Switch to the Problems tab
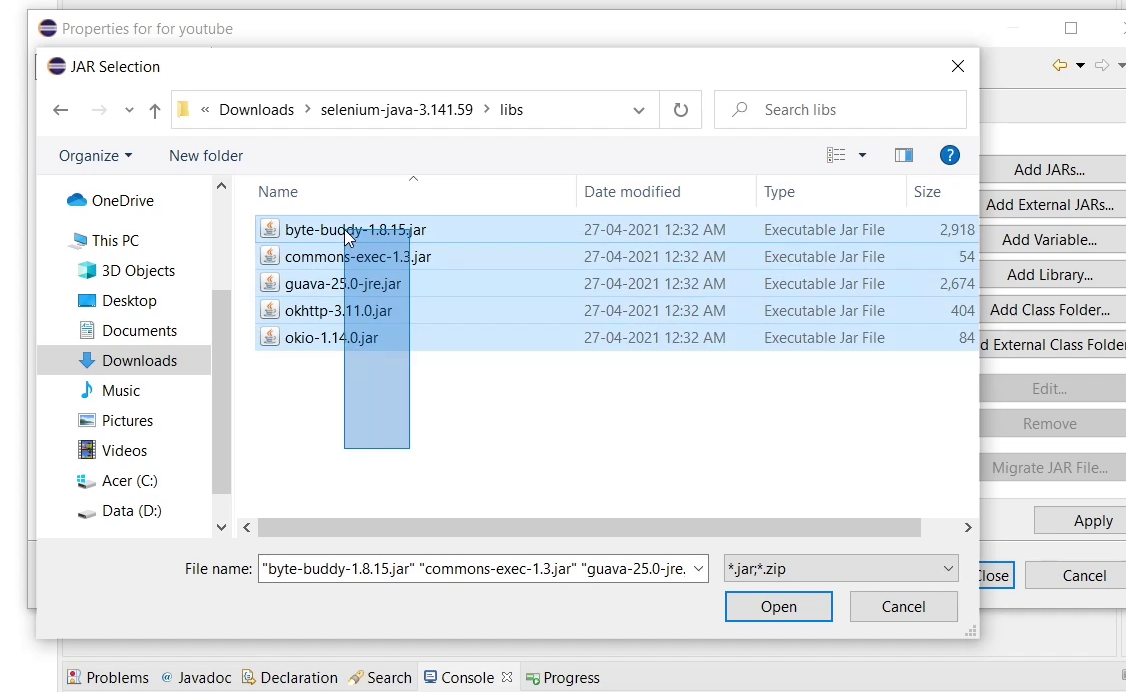Viewport: 1126px width, 692px height. 108,678
